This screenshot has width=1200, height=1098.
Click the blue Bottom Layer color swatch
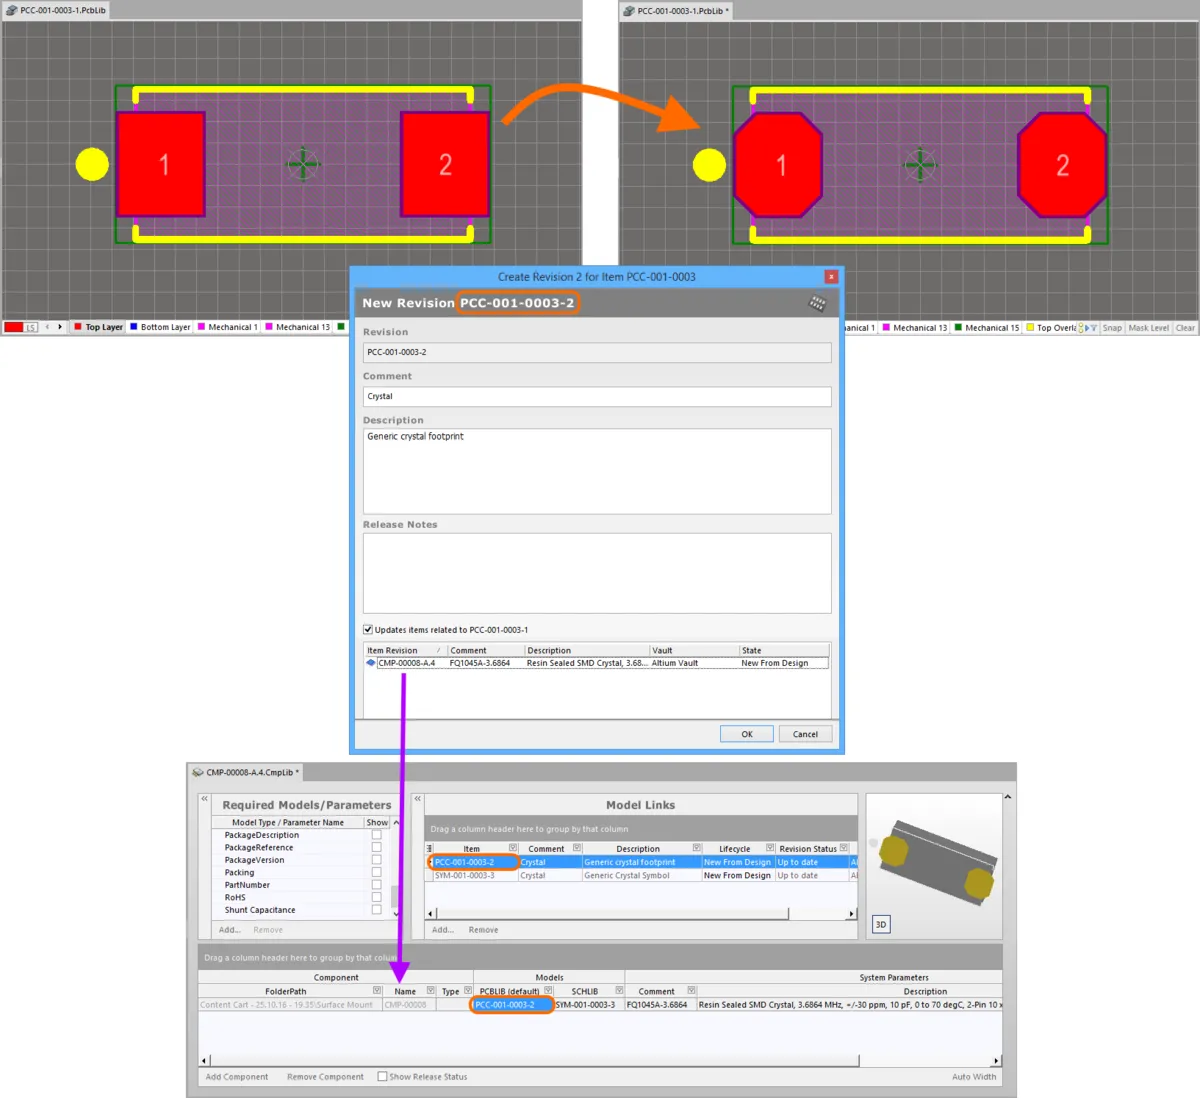134,327
